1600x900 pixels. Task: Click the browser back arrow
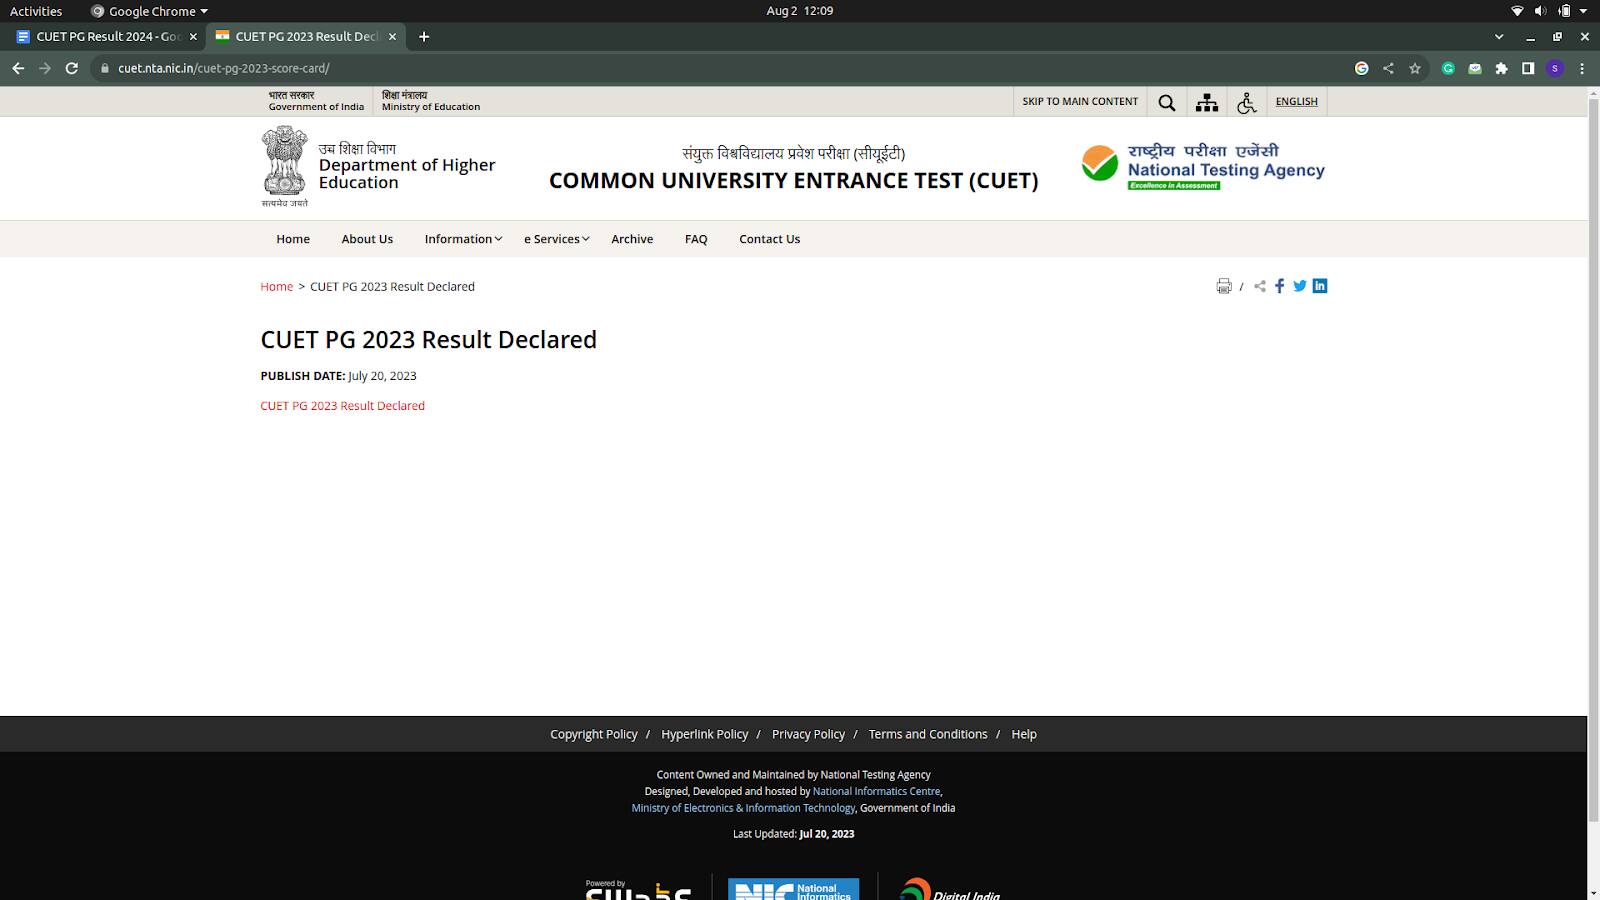click(18, 68)
